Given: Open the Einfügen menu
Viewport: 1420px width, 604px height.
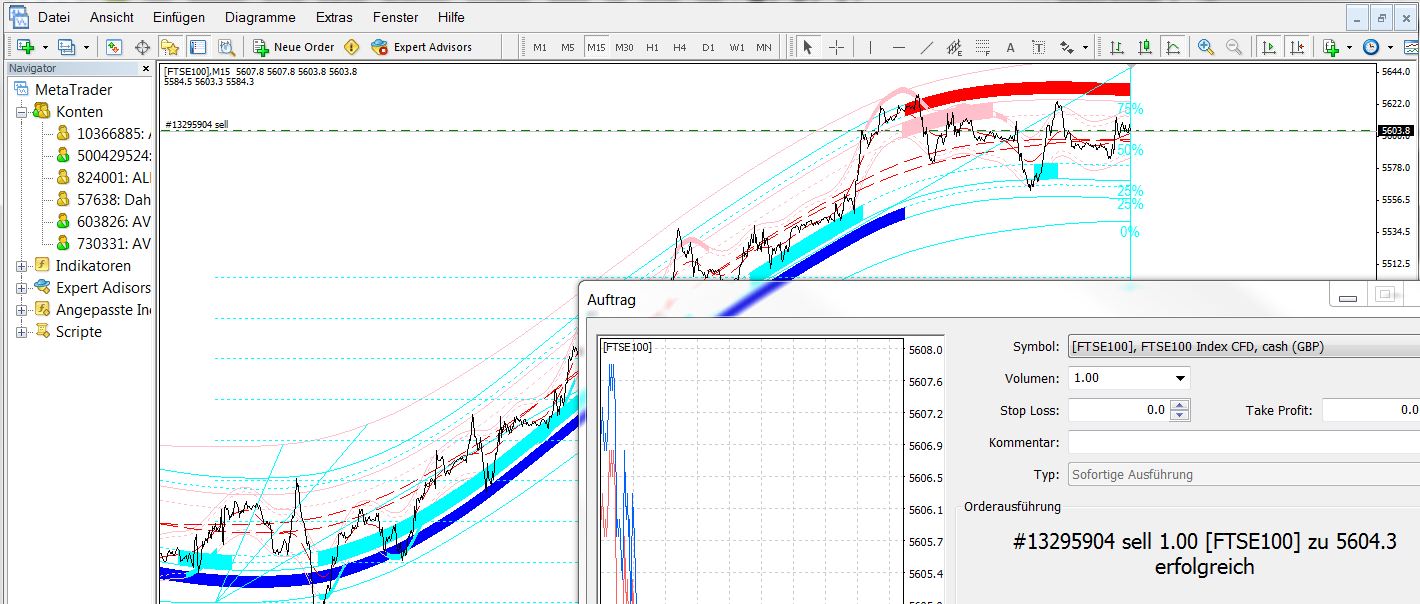Looking at the screenshot, I should [x=179, y=17].
